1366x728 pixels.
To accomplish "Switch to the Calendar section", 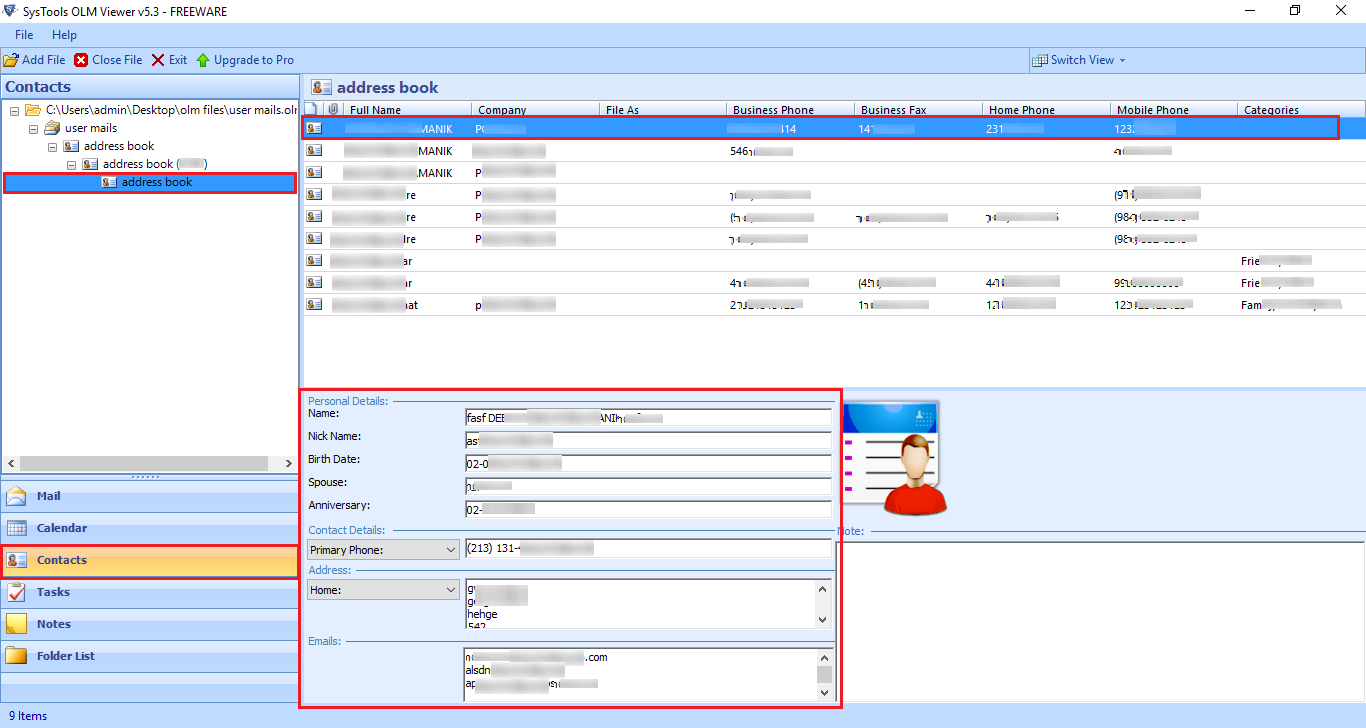I will (x=150, y=528).
